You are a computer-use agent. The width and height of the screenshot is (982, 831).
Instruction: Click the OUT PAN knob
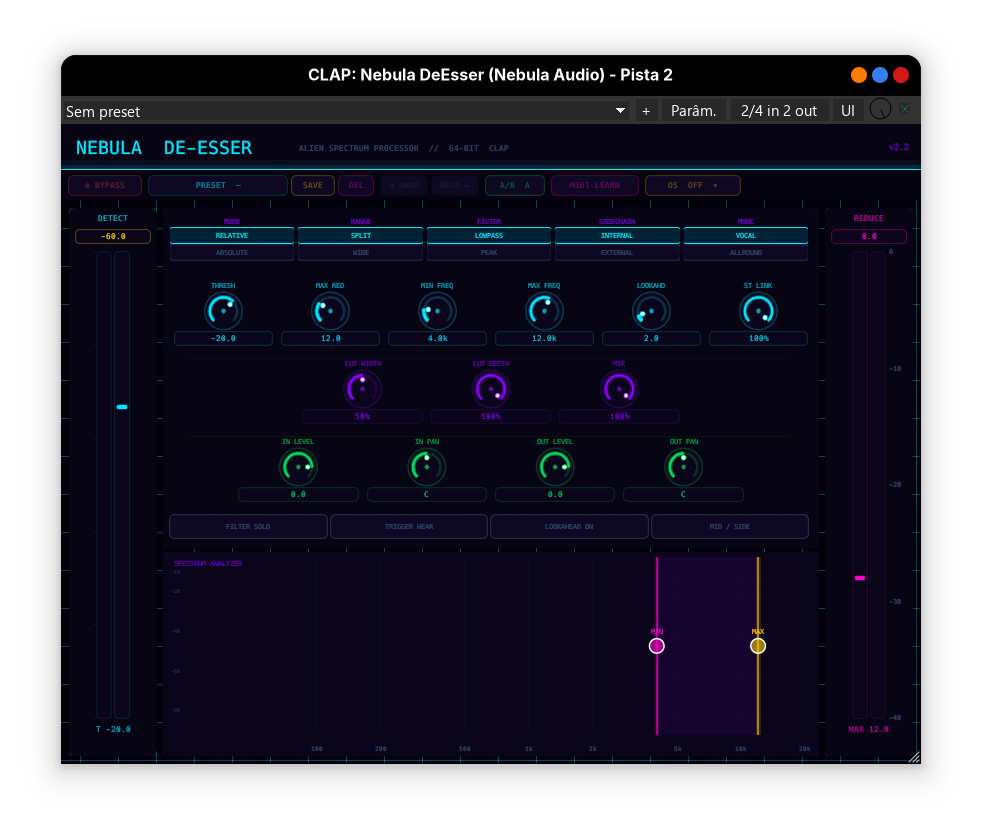(683, 467)
